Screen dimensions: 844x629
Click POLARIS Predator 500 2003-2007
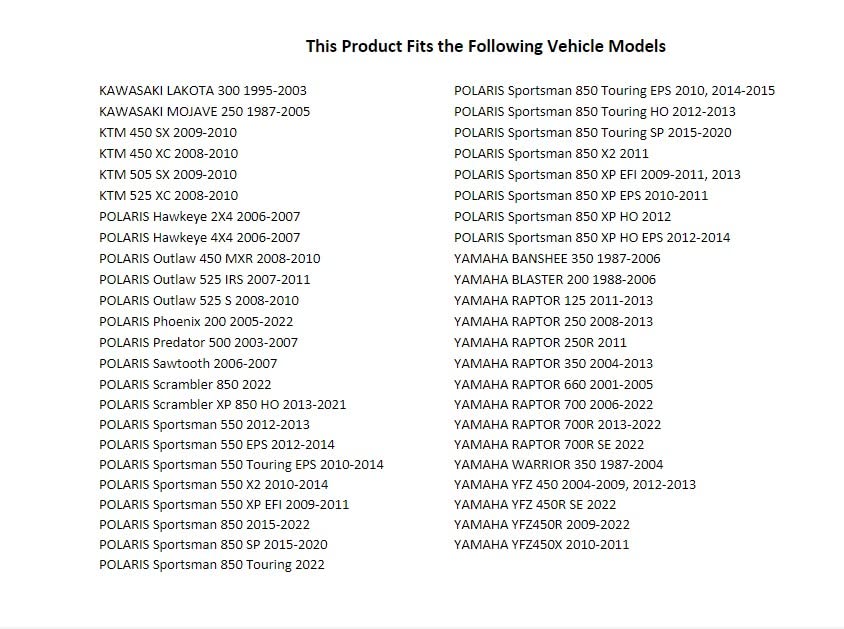click(198, 342)
